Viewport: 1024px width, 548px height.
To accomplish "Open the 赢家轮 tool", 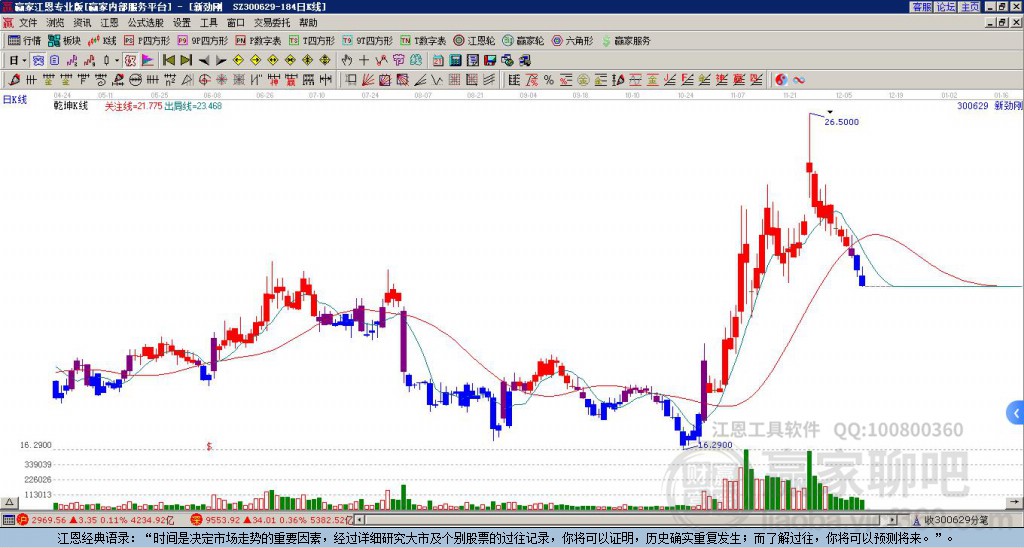I will (523, 40).
